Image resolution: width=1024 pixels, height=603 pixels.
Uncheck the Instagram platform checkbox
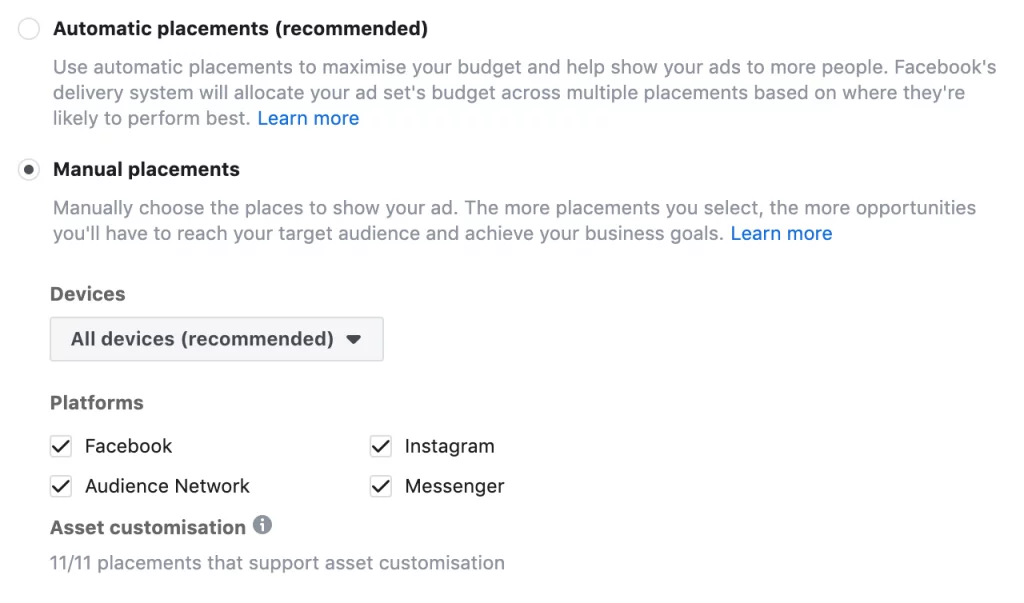[x=381, y=446]
